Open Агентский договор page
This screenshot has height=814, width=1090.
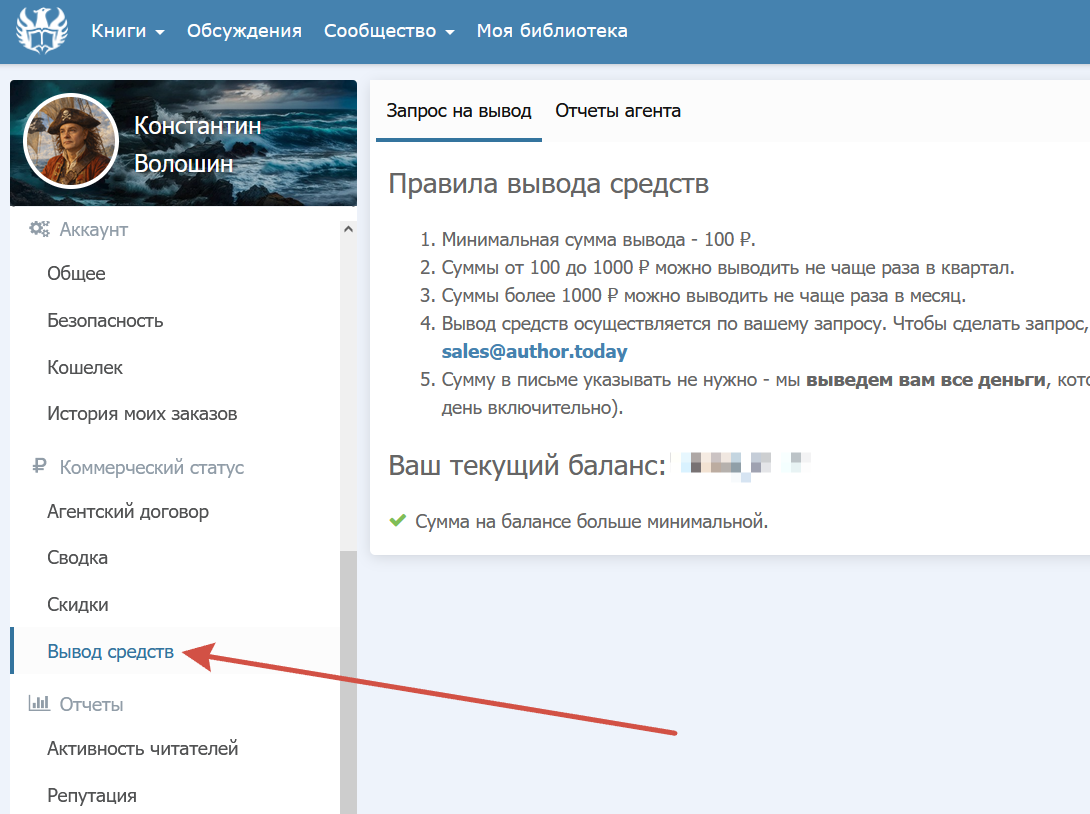tap(128, 512)
